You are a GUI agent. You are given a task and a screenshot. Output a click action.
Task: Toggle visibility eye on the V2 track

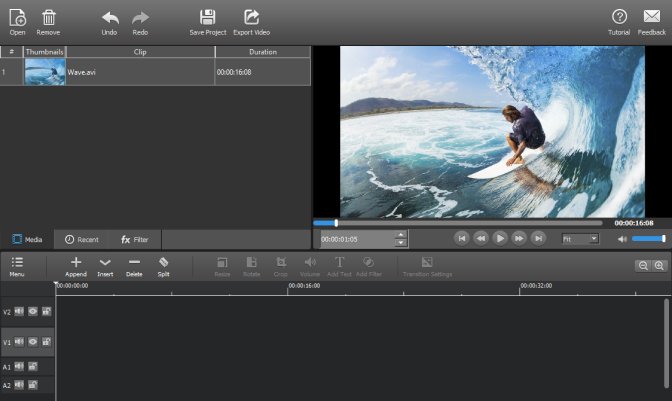pos(33,311)
